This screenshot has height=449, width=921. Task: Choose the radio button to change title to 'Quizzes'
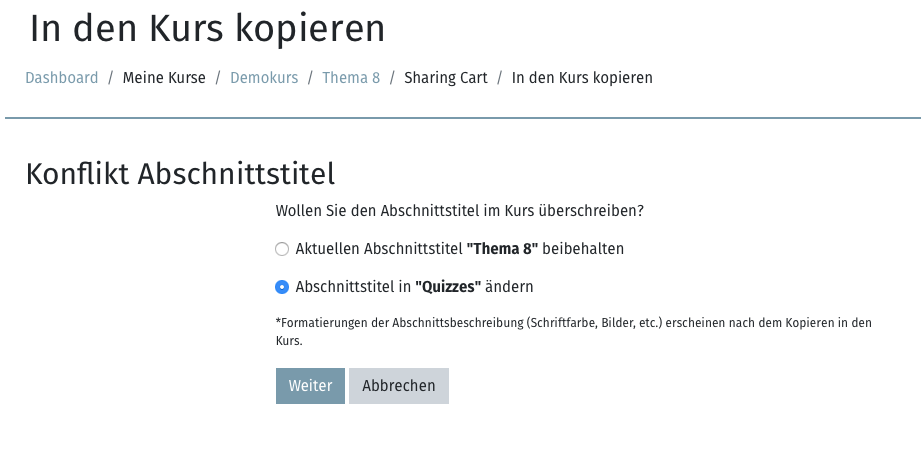[x=282, y=287]
